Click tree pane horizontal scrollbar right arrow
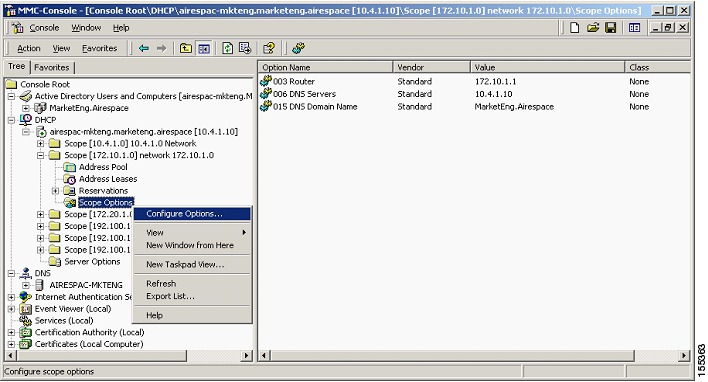This screenshot has width=708, height=382. [247, 356]
